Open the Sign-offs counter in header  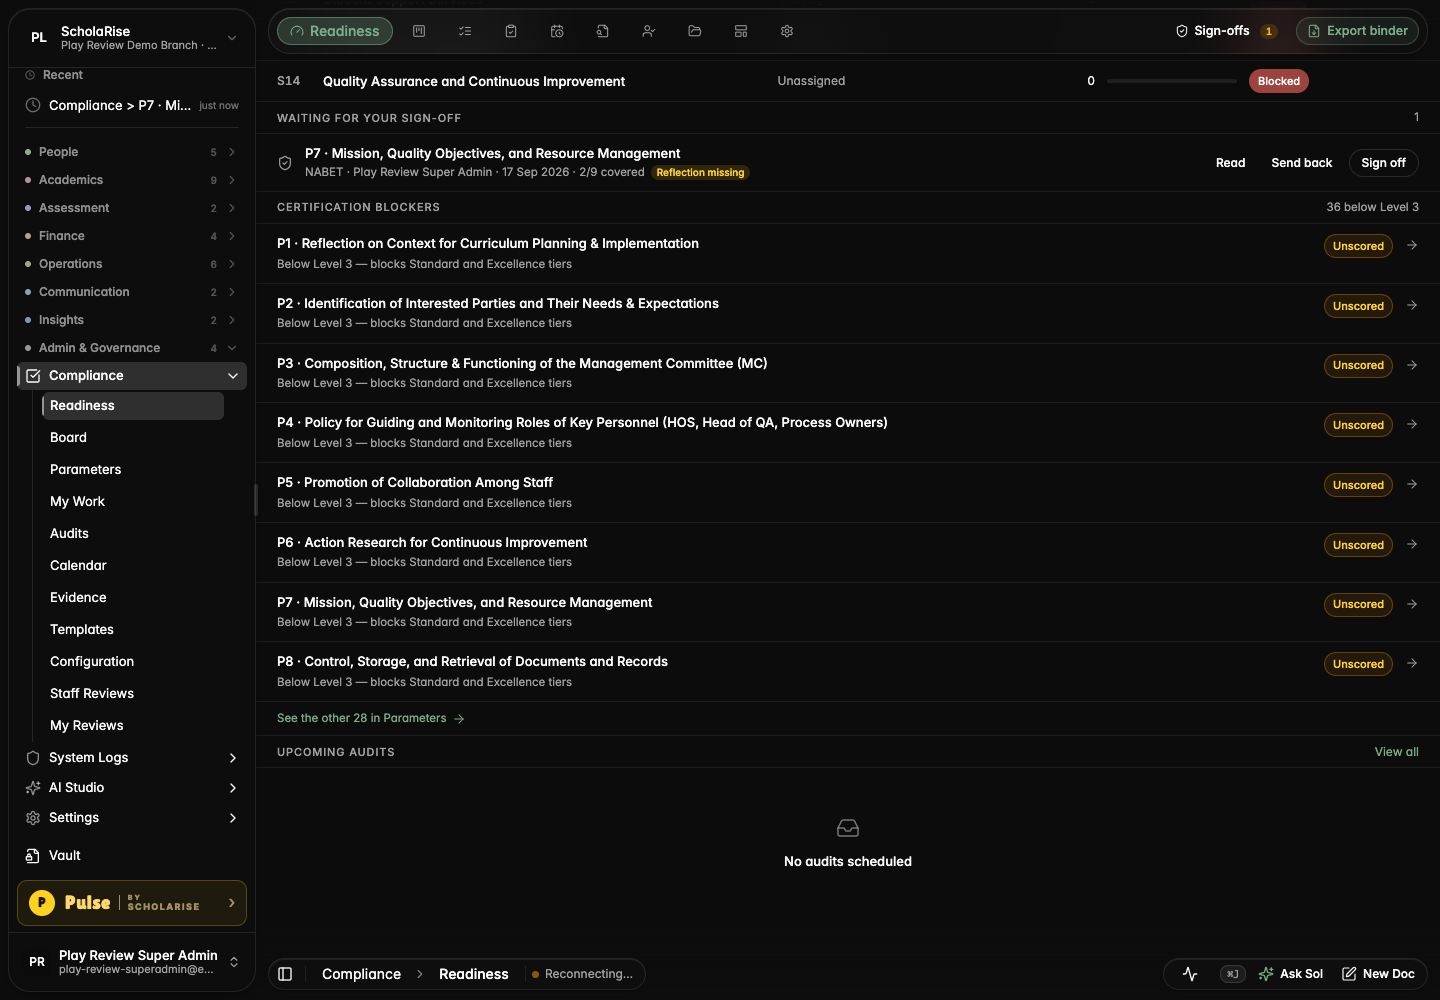coord(1226,31)
